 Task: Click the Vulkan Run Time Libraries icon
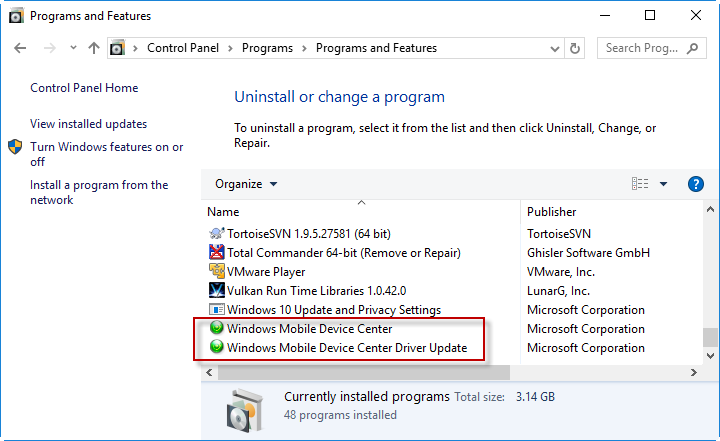(217, 290)
